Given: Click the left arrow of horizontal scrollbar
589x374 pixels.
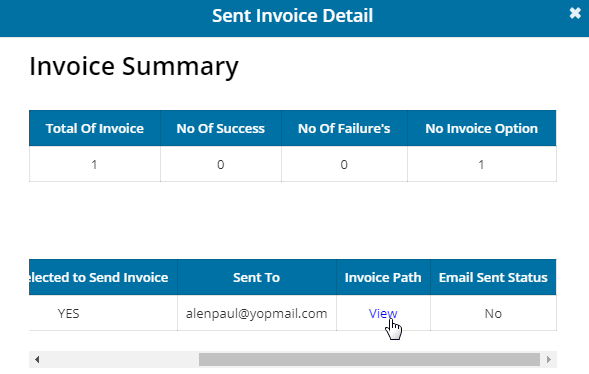Looking at the screenshot, I should tap(37, 359).
